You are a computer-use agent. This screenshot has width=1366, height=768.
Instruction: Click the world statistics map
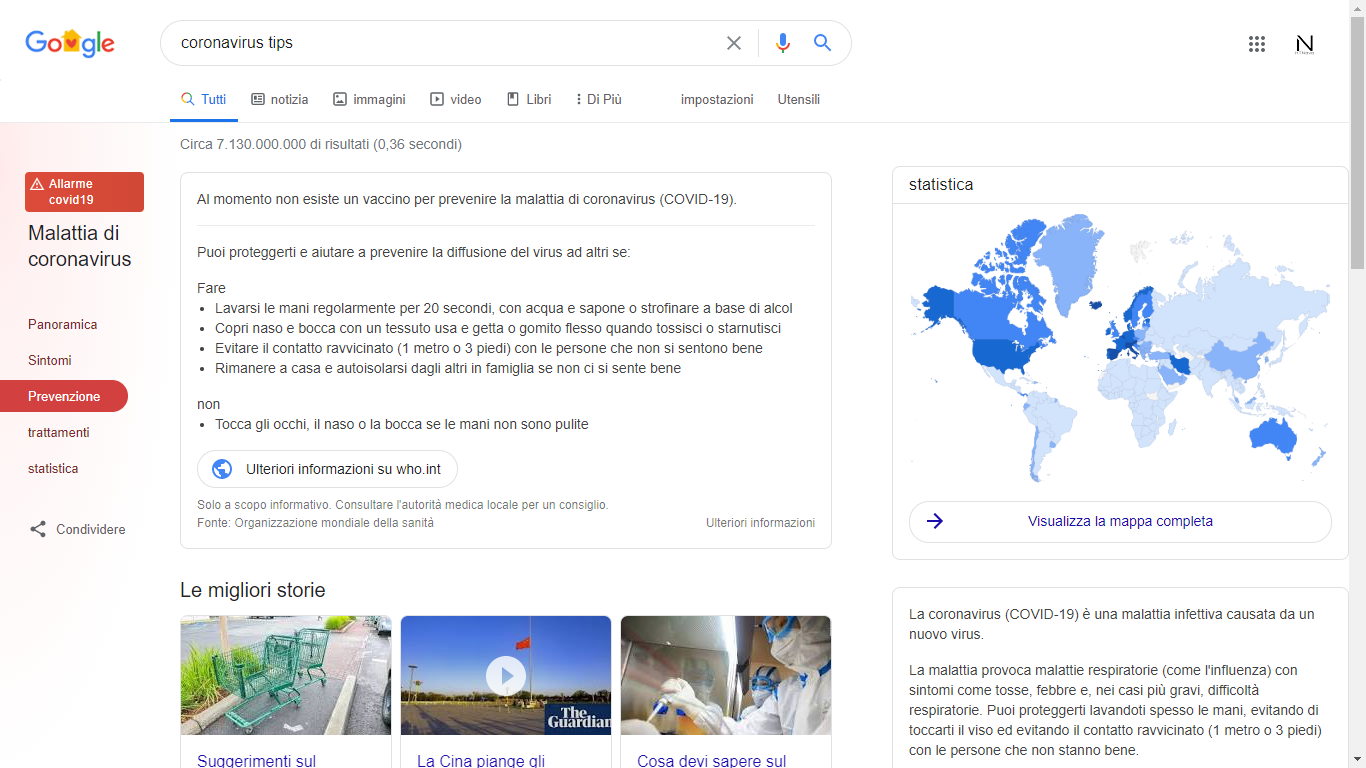coord(1120,347)
